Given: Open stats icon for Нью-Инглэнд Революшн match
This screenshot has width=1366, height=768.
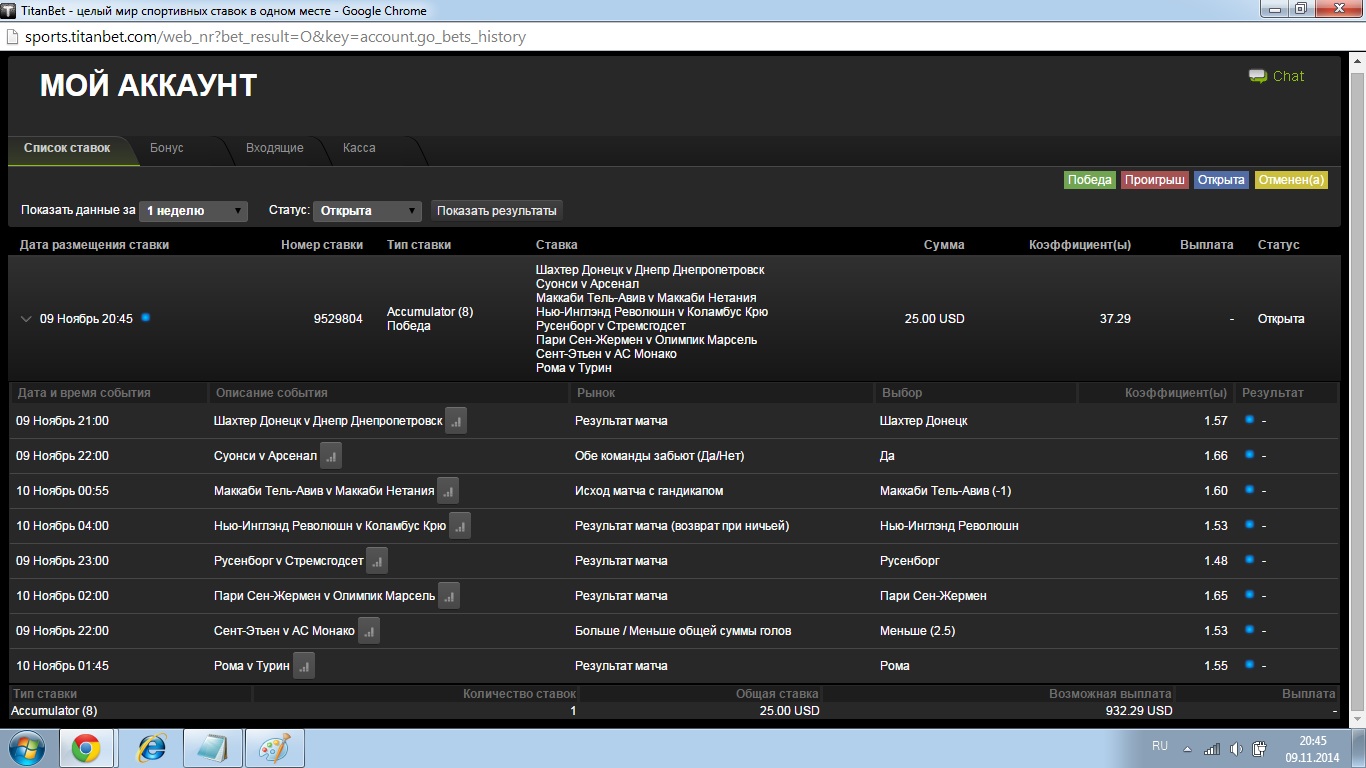Looking at the screenshot, I should point(460,526).
